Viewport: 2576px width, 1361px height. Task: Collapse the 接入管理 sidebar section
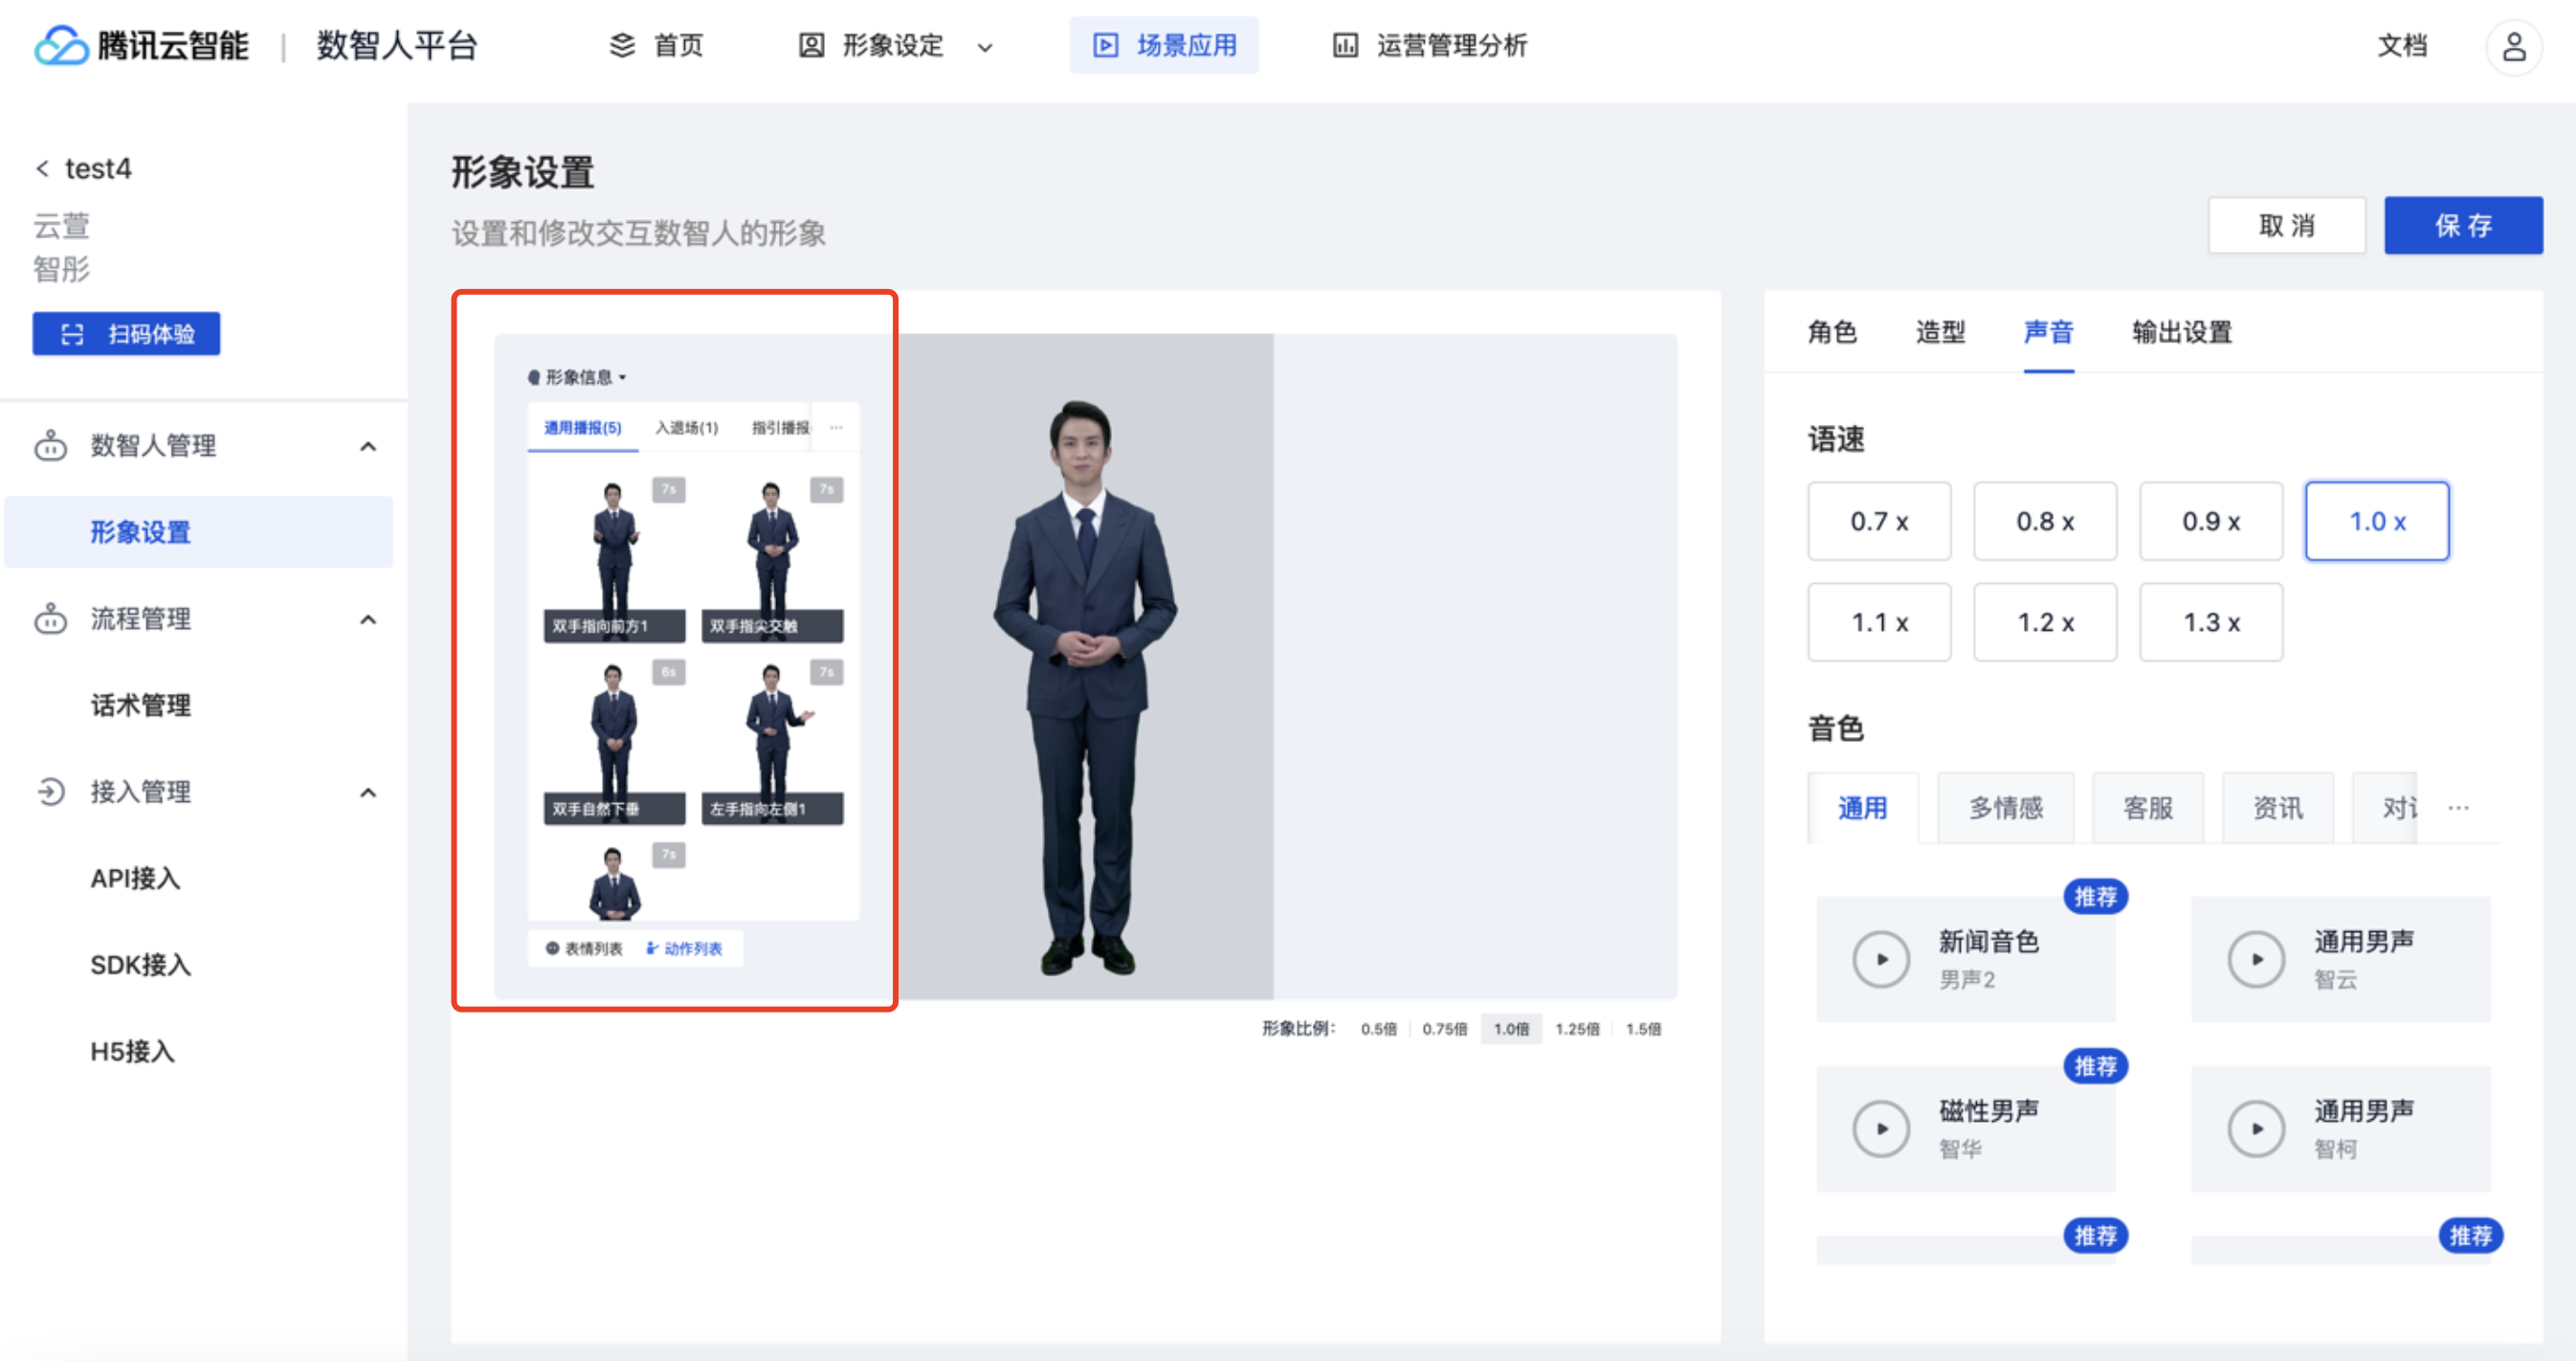pos(368,793)
